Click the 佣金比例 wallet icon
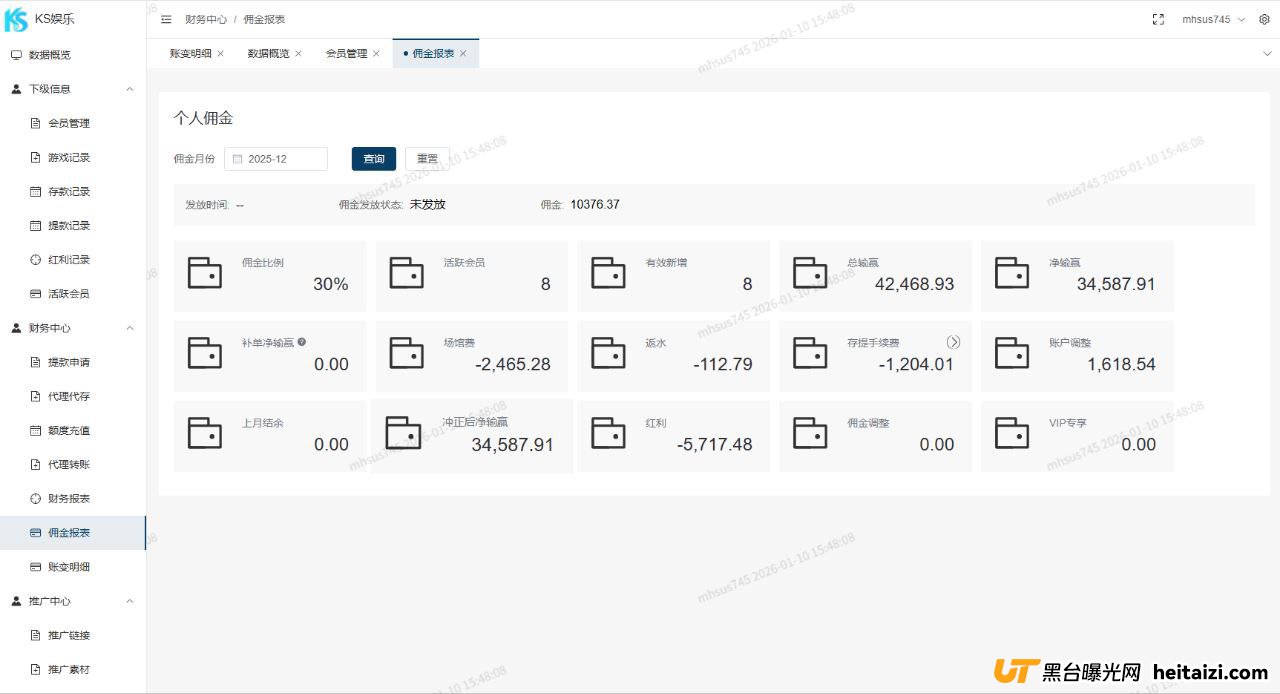Image resolution: width=1280 pixels, height=694 pixels. (205, 273)
